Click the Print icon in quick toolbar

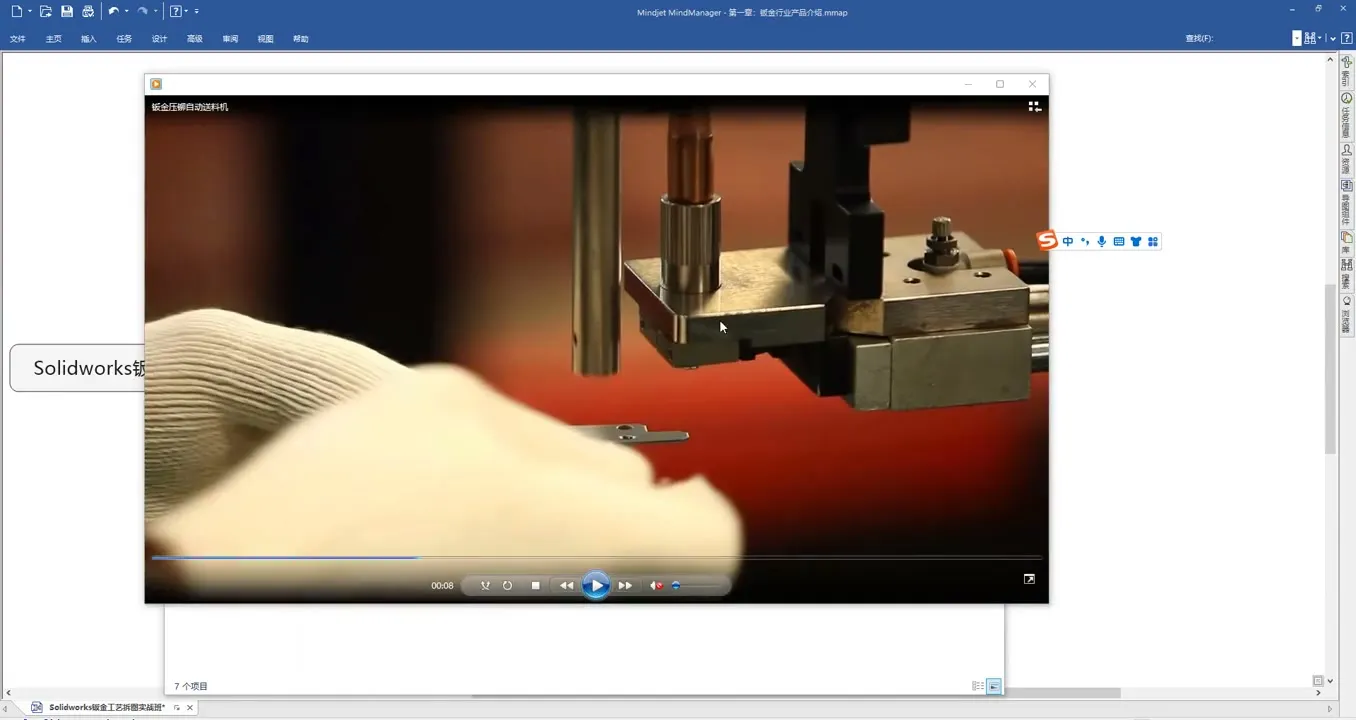88,12
